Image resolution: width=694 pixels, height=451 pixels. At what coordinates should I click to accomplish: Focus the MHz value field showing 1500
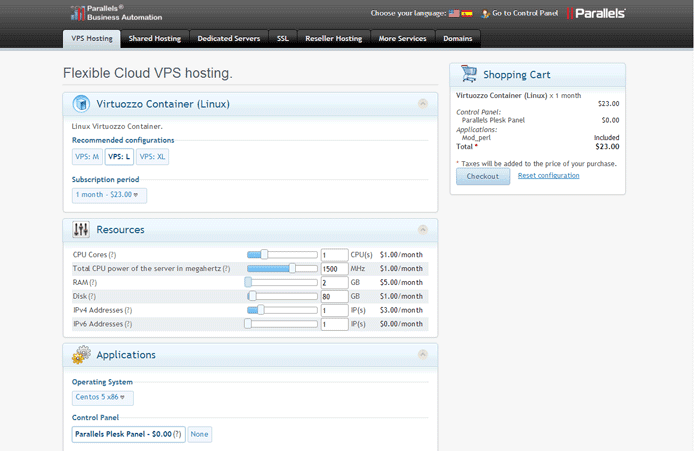pyautogui.click(x=334, y=269)
